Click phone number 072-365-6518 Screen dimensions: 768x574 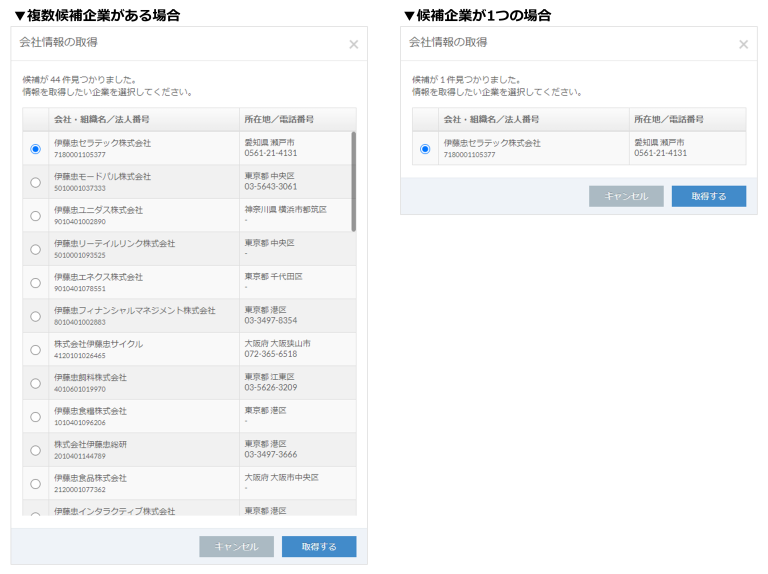tap(270, 354)
